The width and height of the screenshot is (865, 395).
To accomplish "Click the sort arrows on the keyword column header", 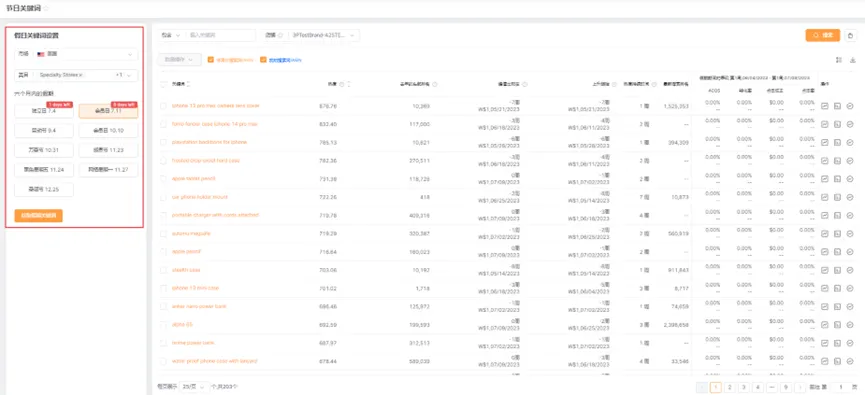I will point(189,84).
